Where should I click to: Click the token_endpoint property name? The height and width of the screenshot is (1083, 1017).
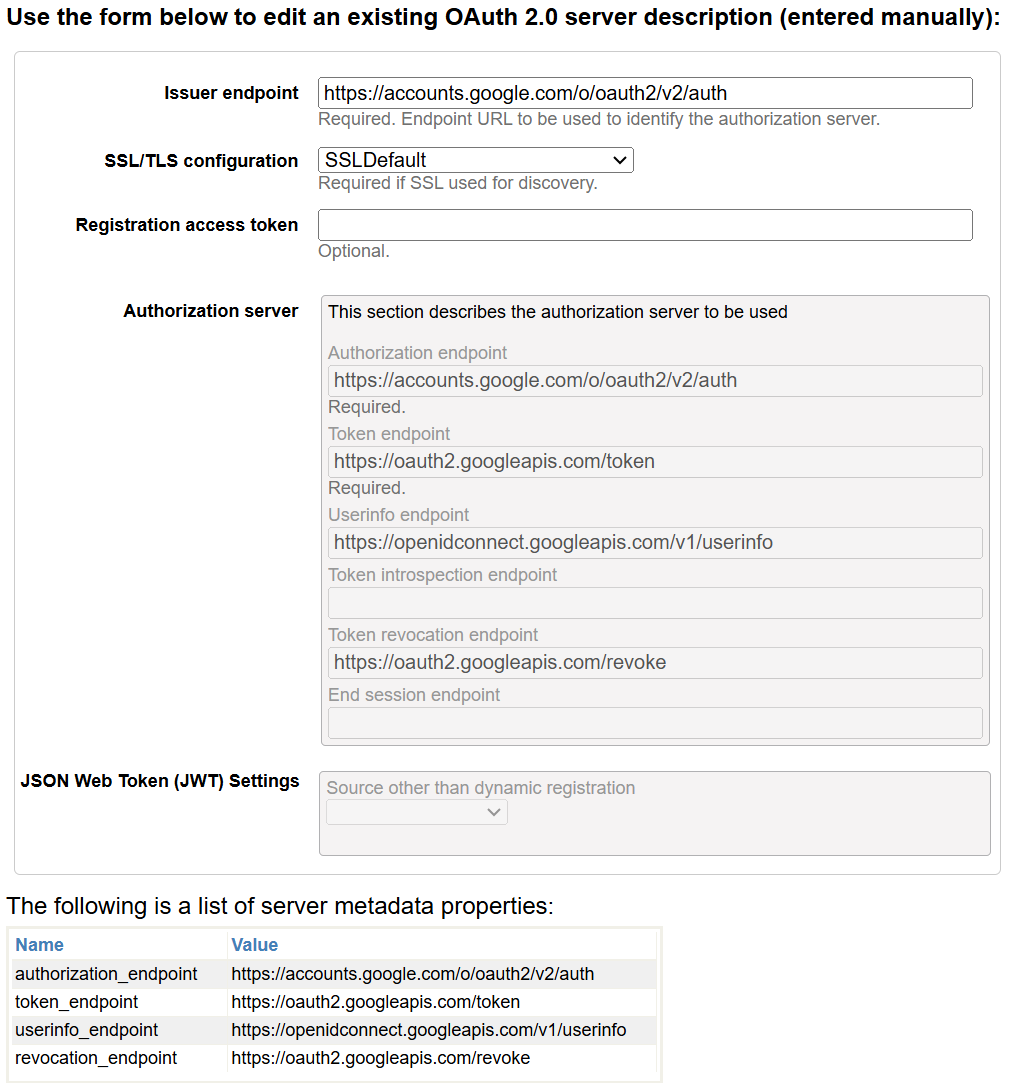77,1002
